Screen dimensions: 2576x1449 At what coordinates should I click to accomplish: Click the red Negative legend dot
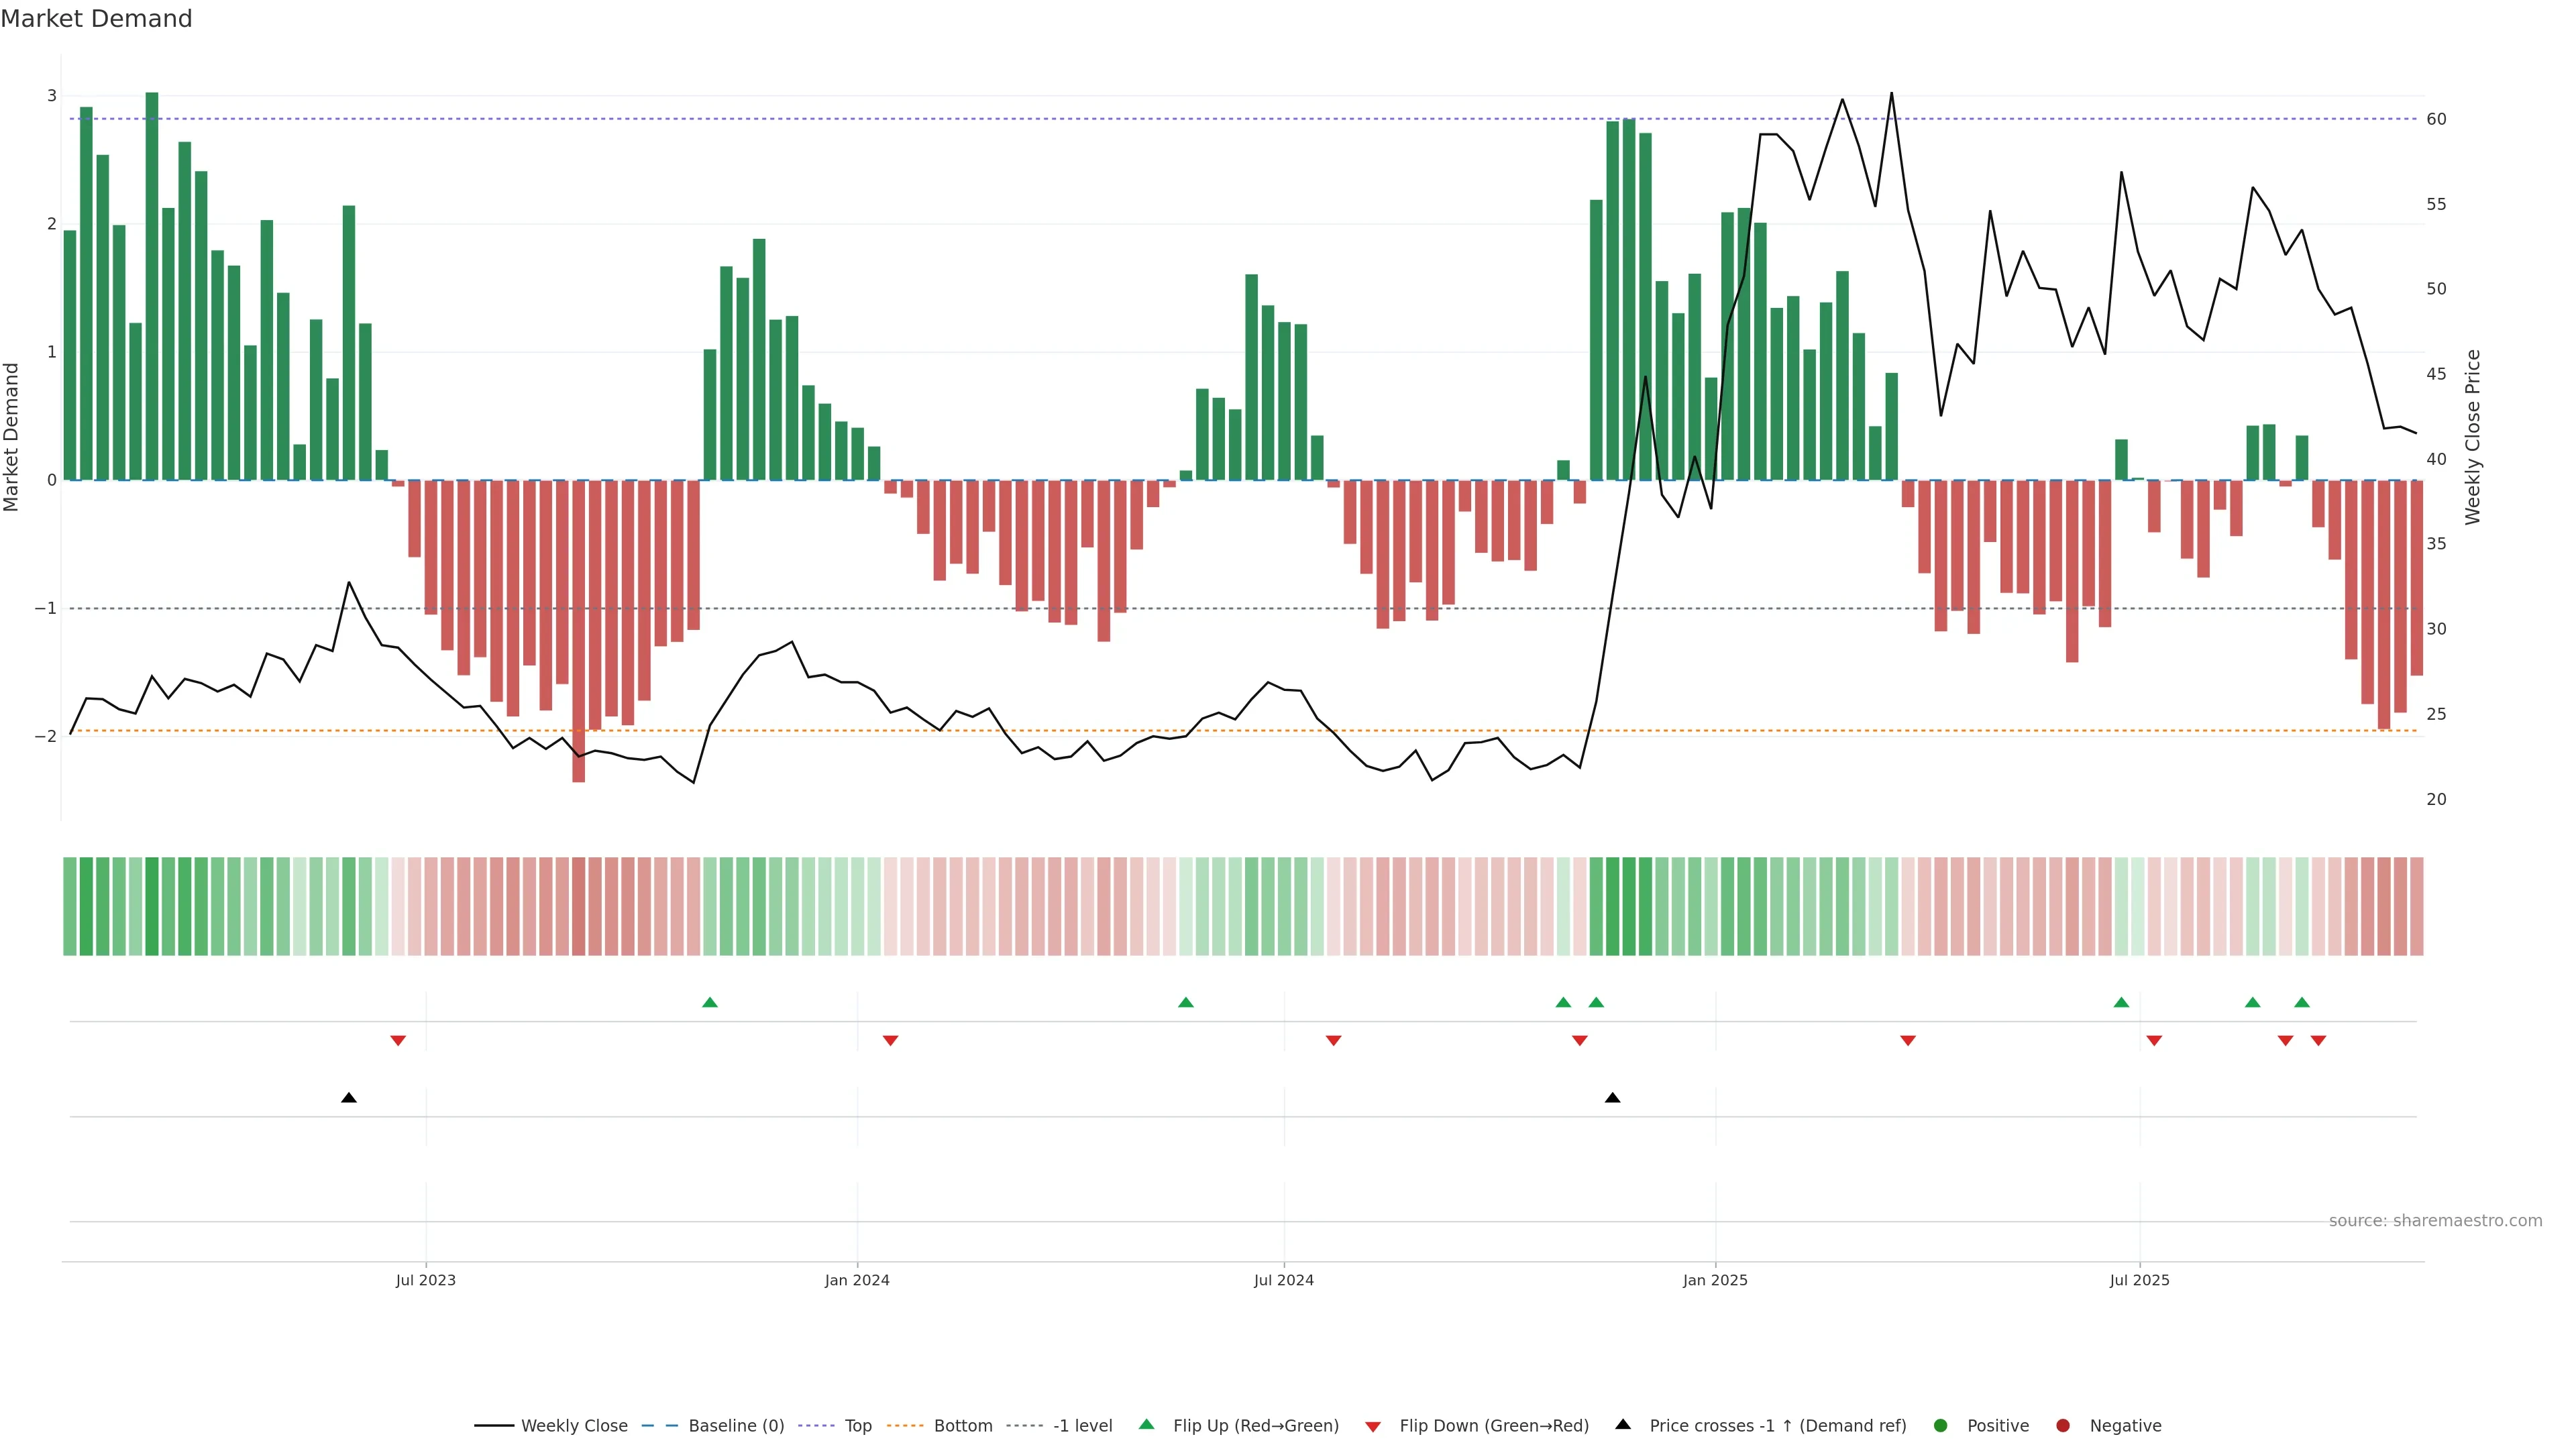click(2063, 1426)
